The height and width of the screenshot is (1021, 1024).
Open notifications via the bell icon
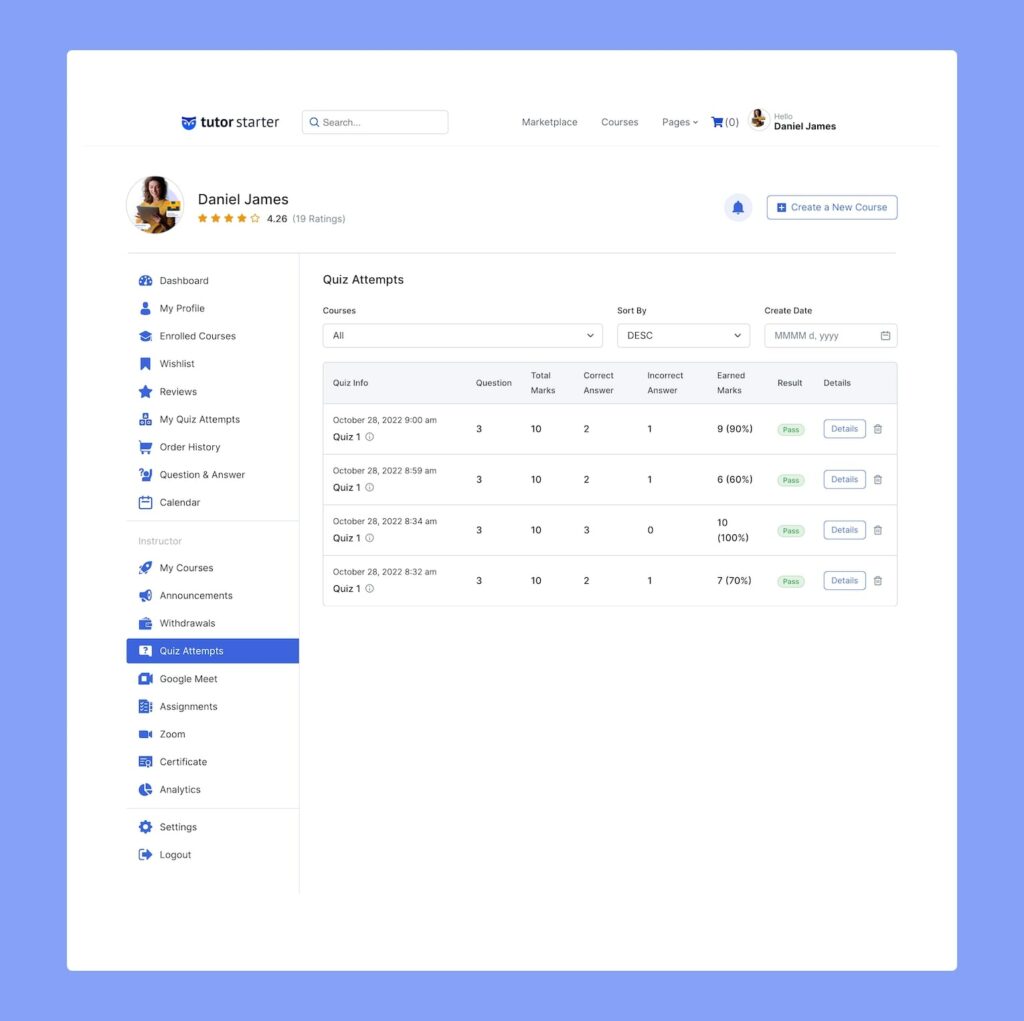click(737, 207)
